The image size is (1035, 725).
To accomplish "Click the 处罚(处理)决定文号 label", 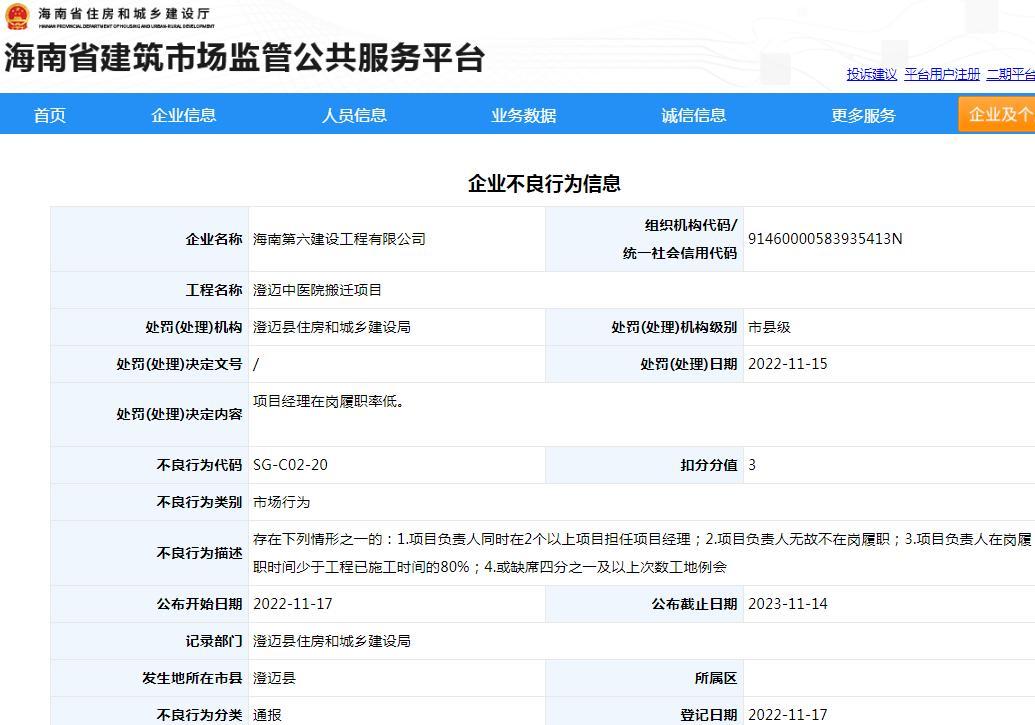I will (x=180, y=364).
